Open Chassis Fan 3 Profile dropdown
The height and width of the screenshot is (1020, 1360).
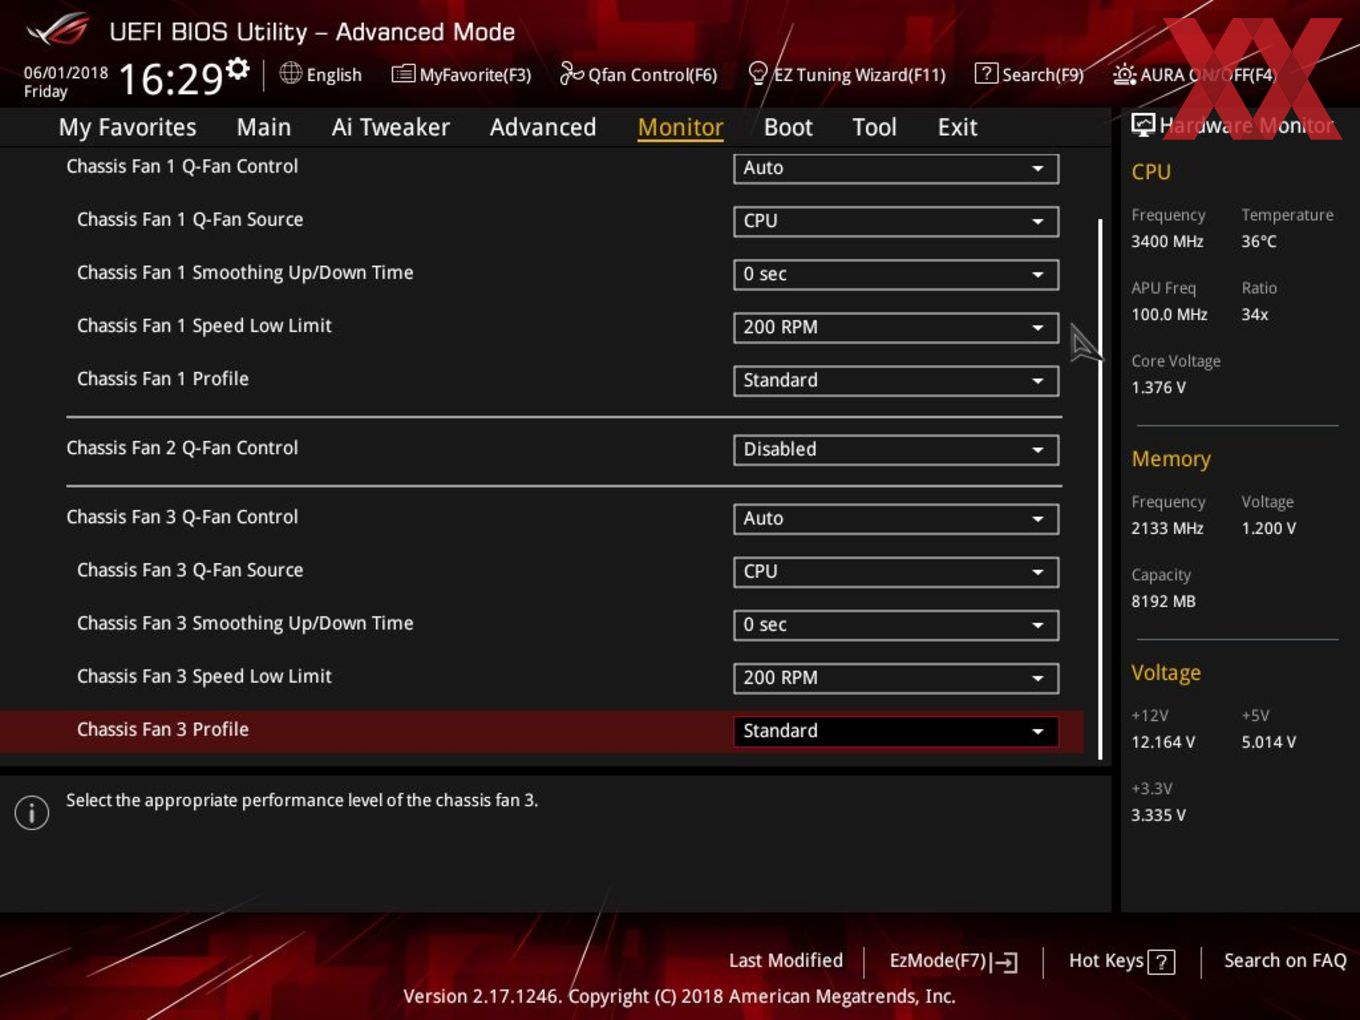pyautogui.click(x=896, y=731)
